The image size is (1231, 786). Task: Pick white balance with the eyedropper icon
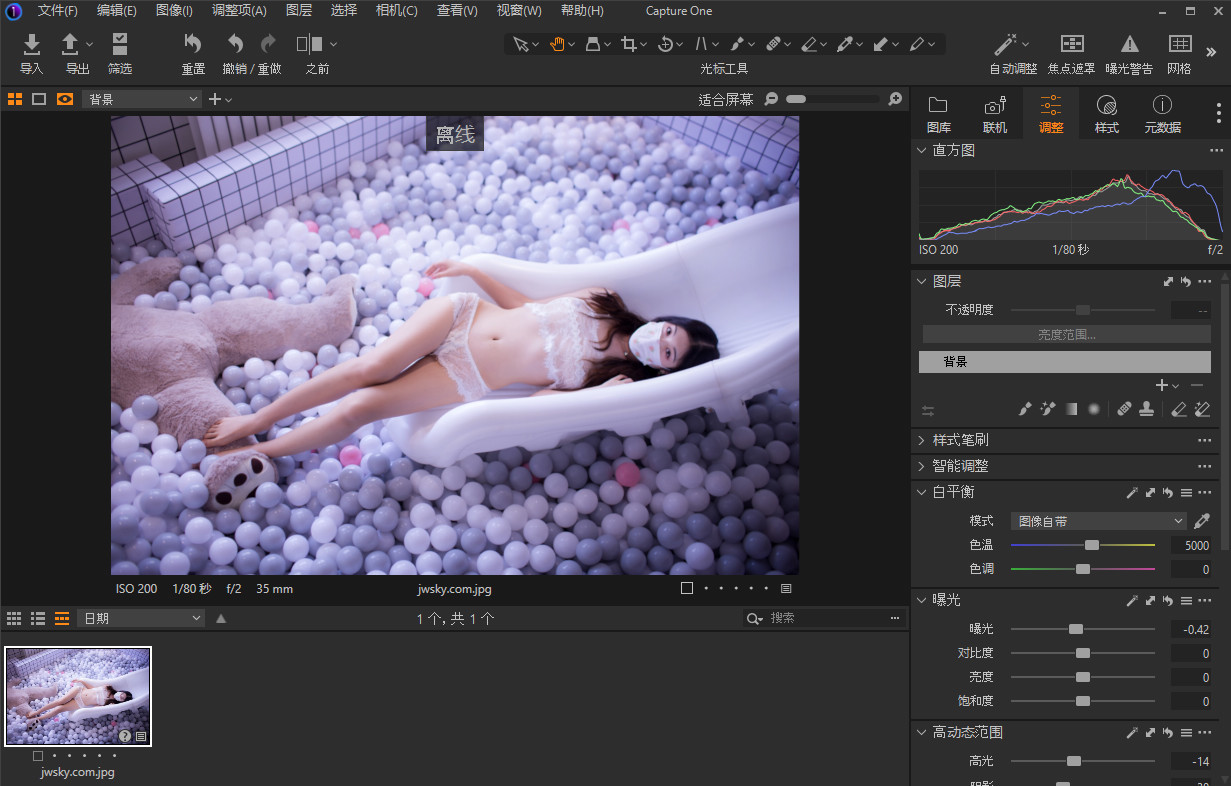(x=1202, y=520)
